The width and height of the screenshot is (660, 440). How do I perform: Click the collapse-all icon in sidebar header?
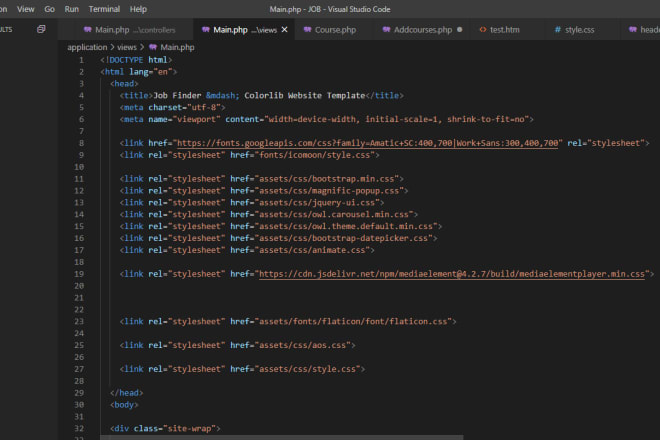point(41,30)
